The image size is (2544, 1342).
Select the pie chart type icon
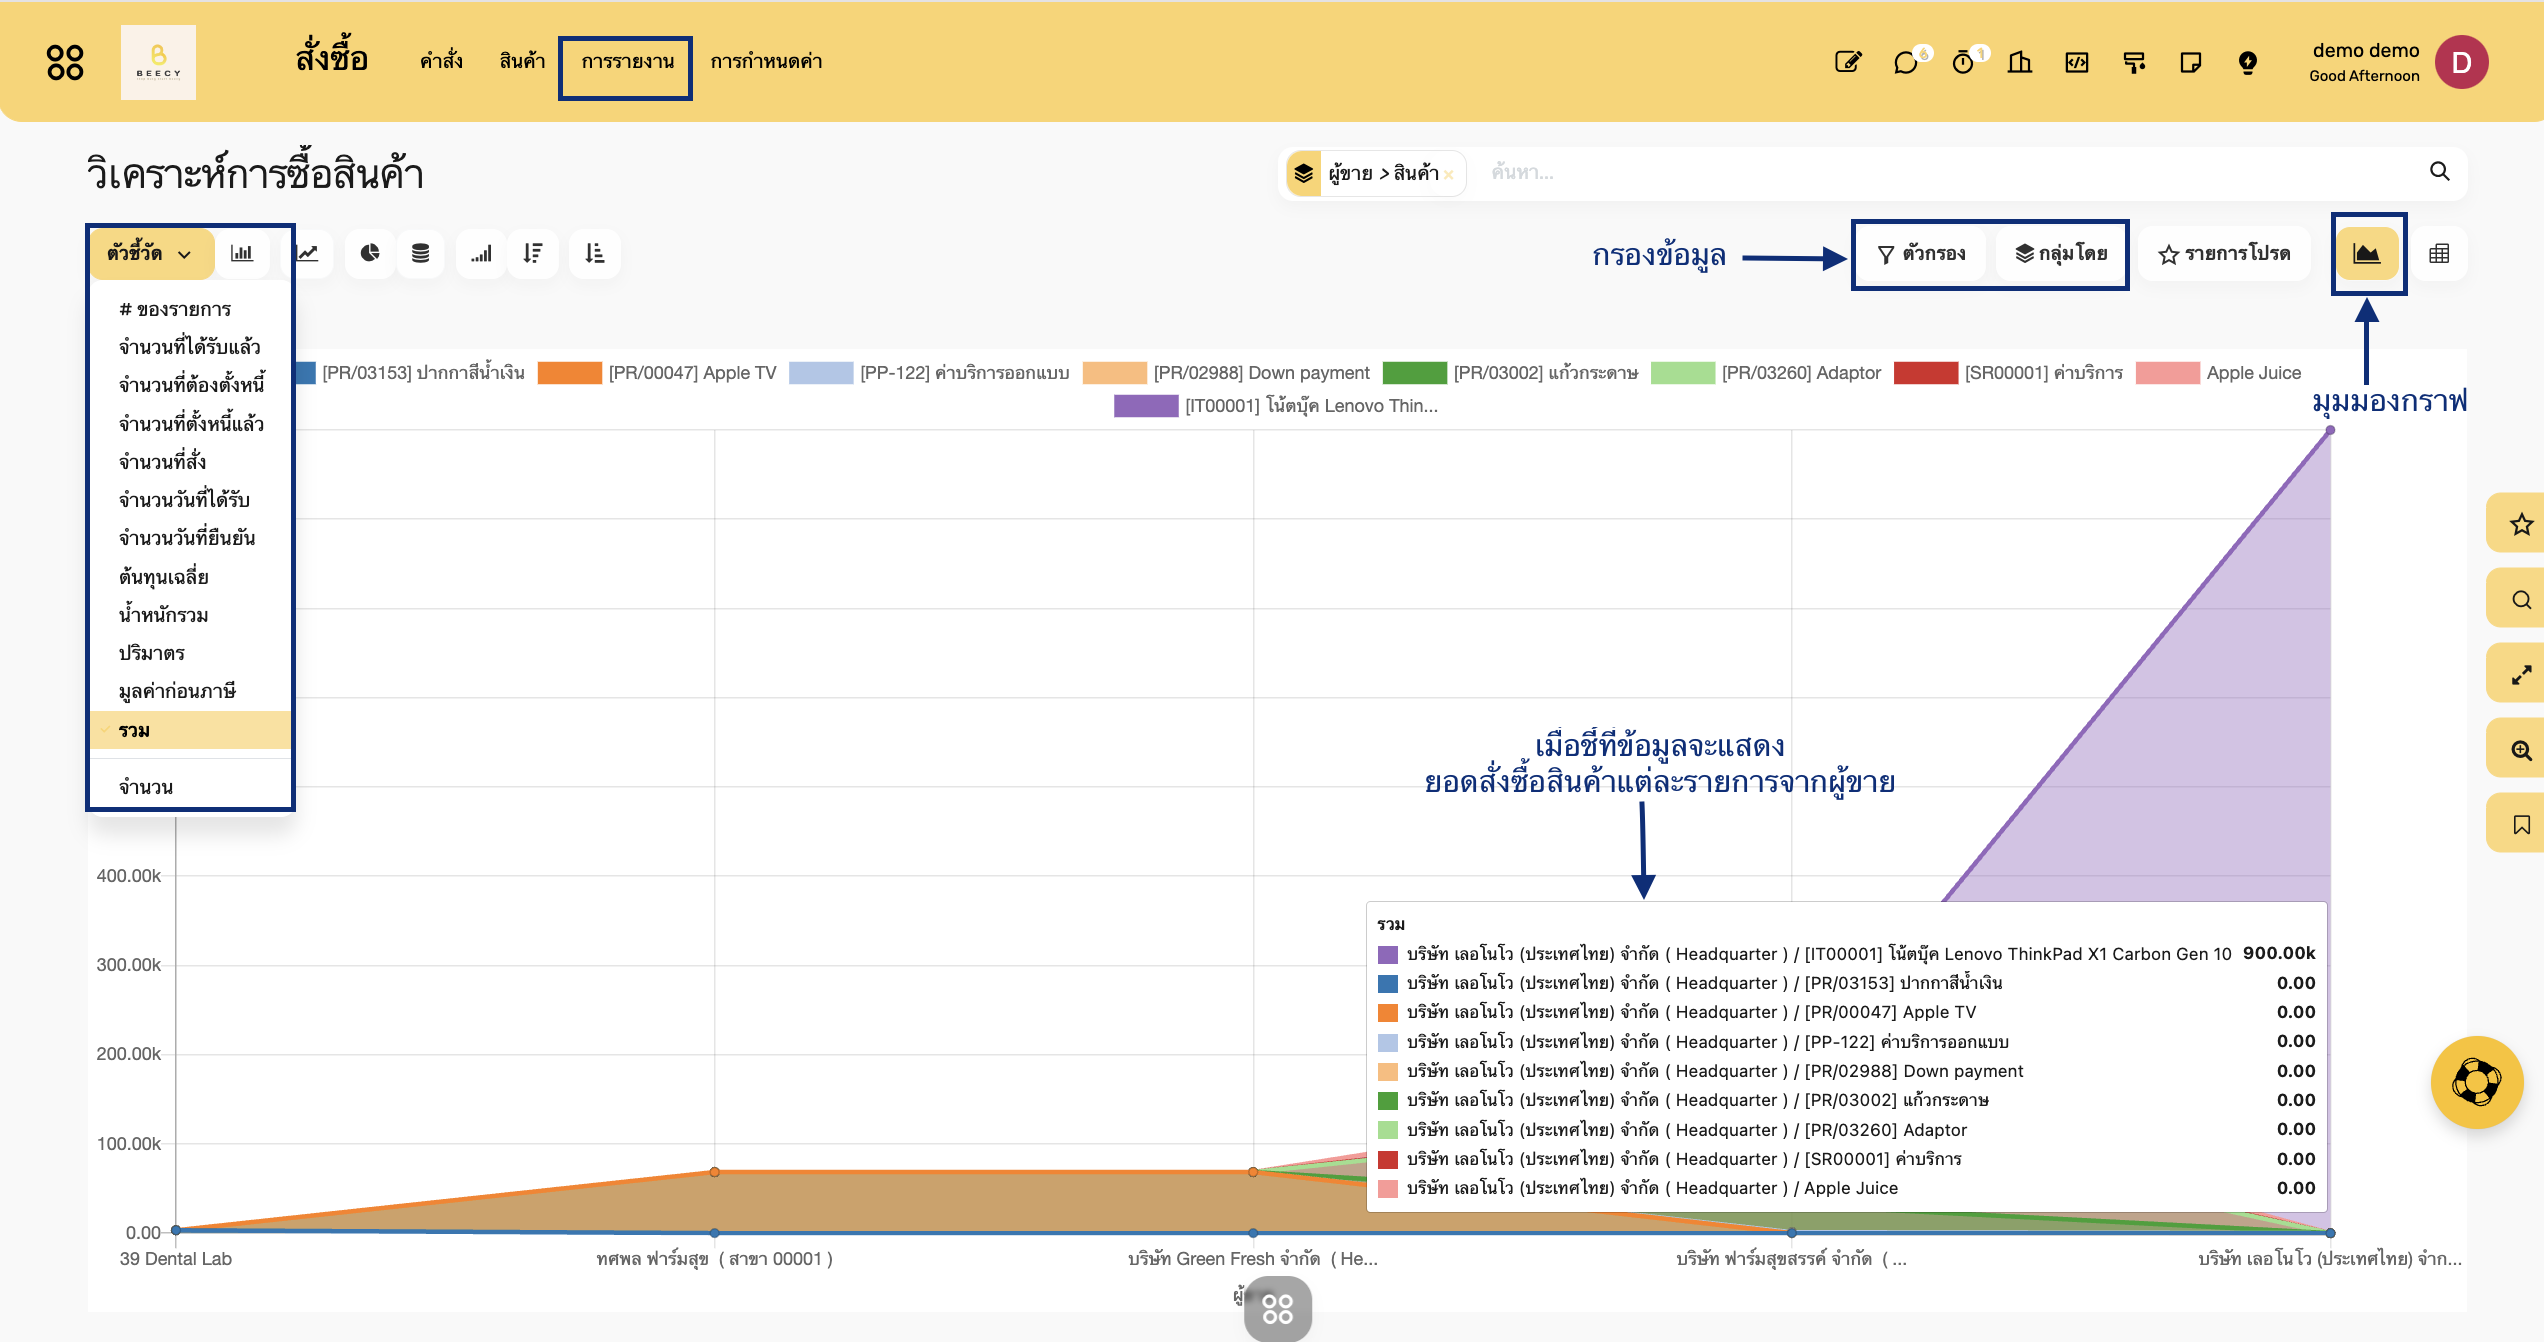[370, 253]
